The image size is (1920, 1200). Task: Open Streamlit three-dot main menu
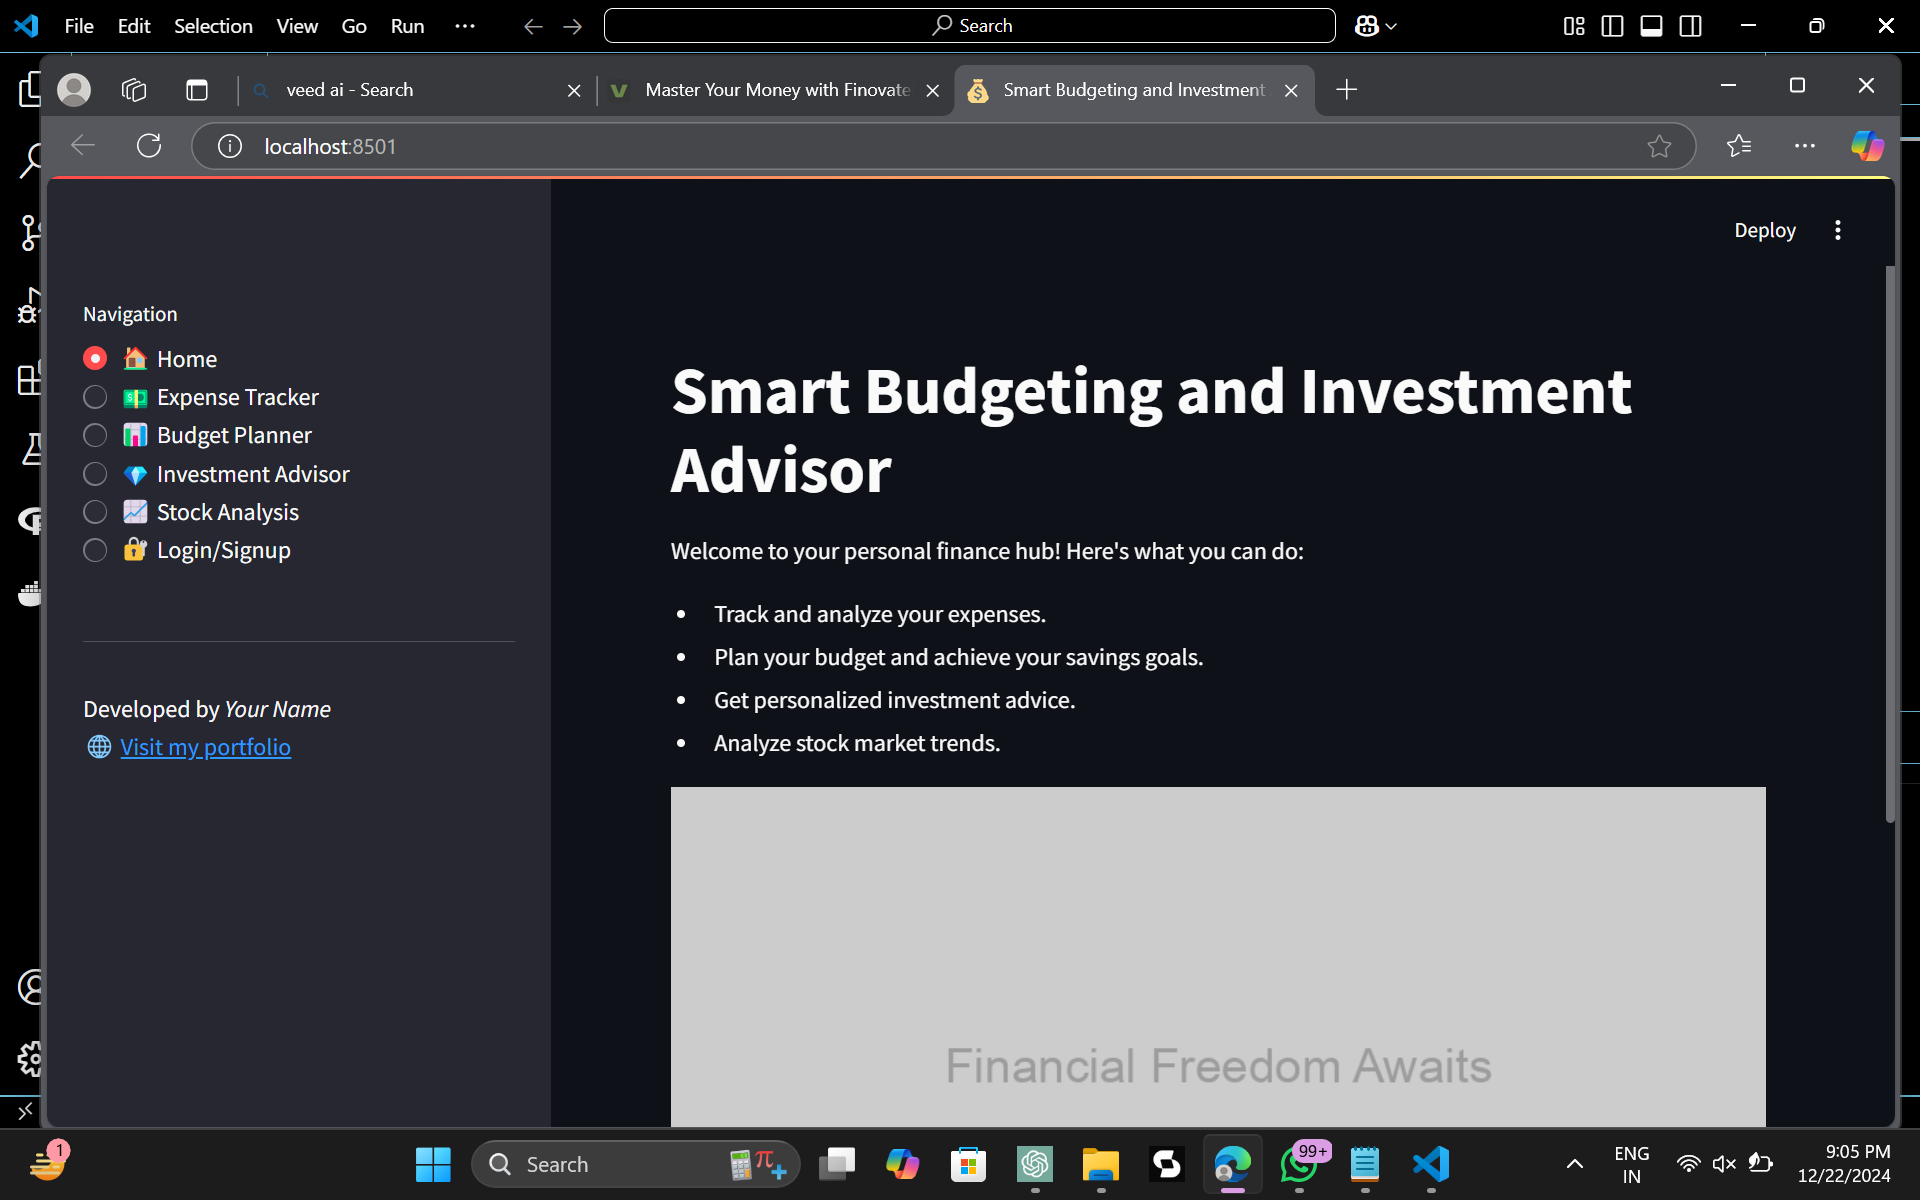point(1837,230)
